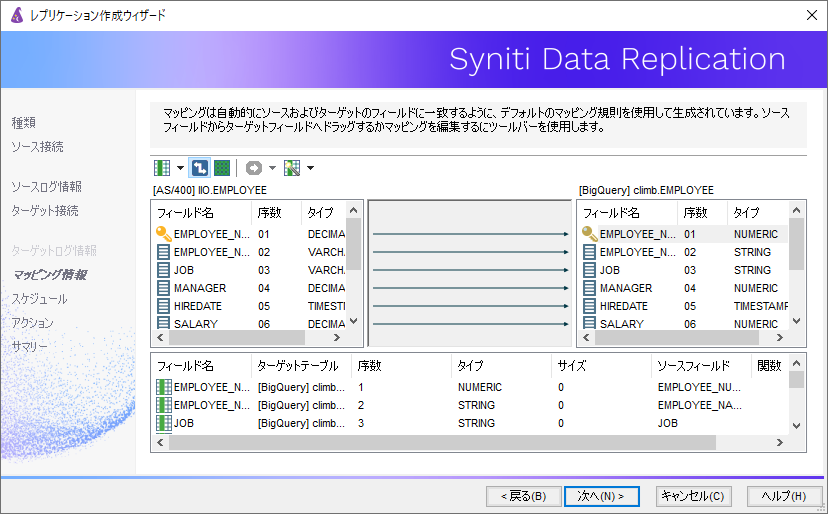The width and height of the screenshot is (828, 514).
Task: Click bottom grid horizontal scrollbar thumb
Action: pyautogui.click(x=442, y=443)
